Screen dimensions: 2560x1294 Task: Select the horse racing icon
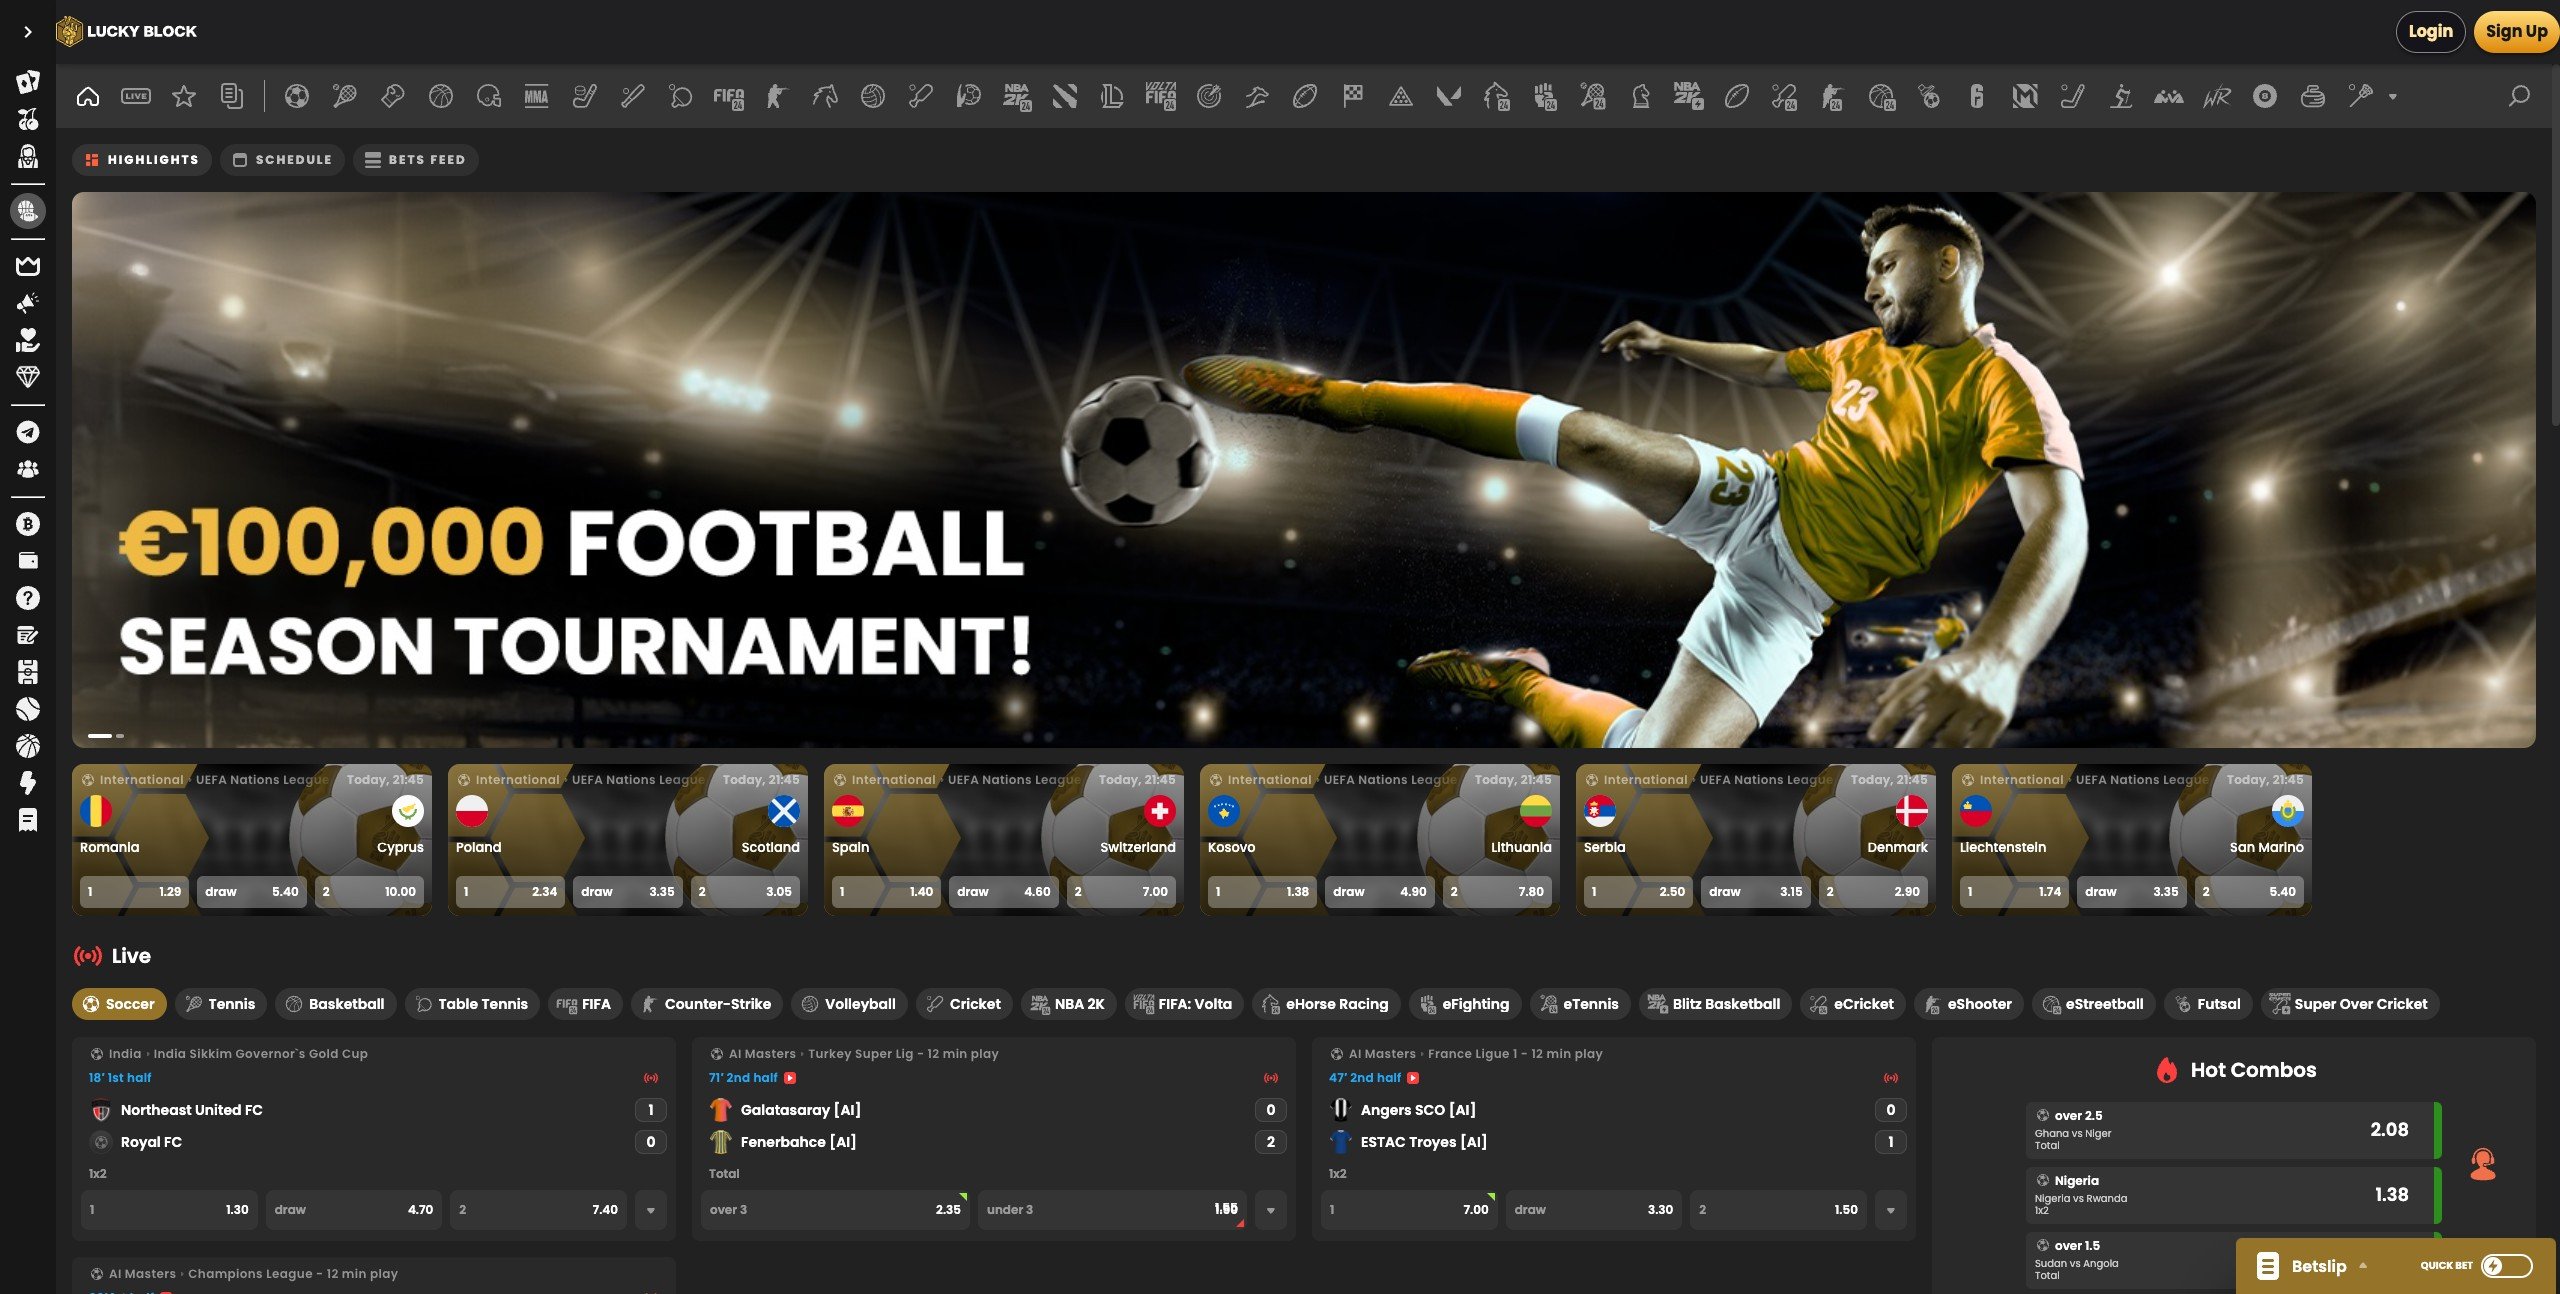(x=825, y=96)
